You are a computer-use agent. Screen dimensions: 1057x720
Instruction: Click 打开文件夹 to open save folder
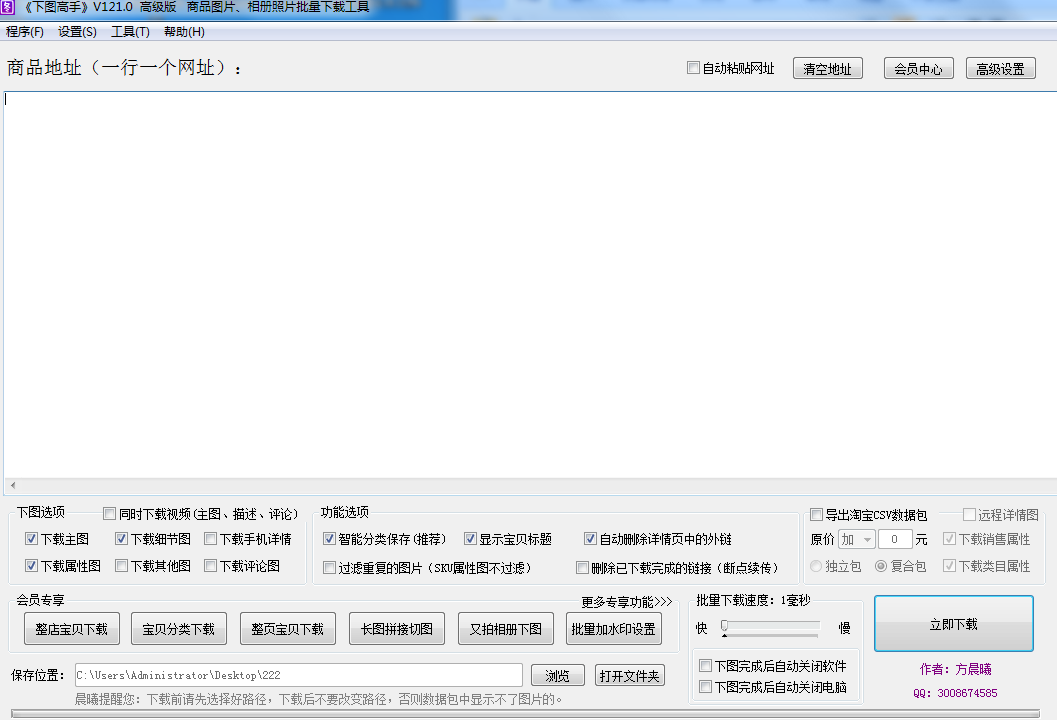[x=630, y=675]
